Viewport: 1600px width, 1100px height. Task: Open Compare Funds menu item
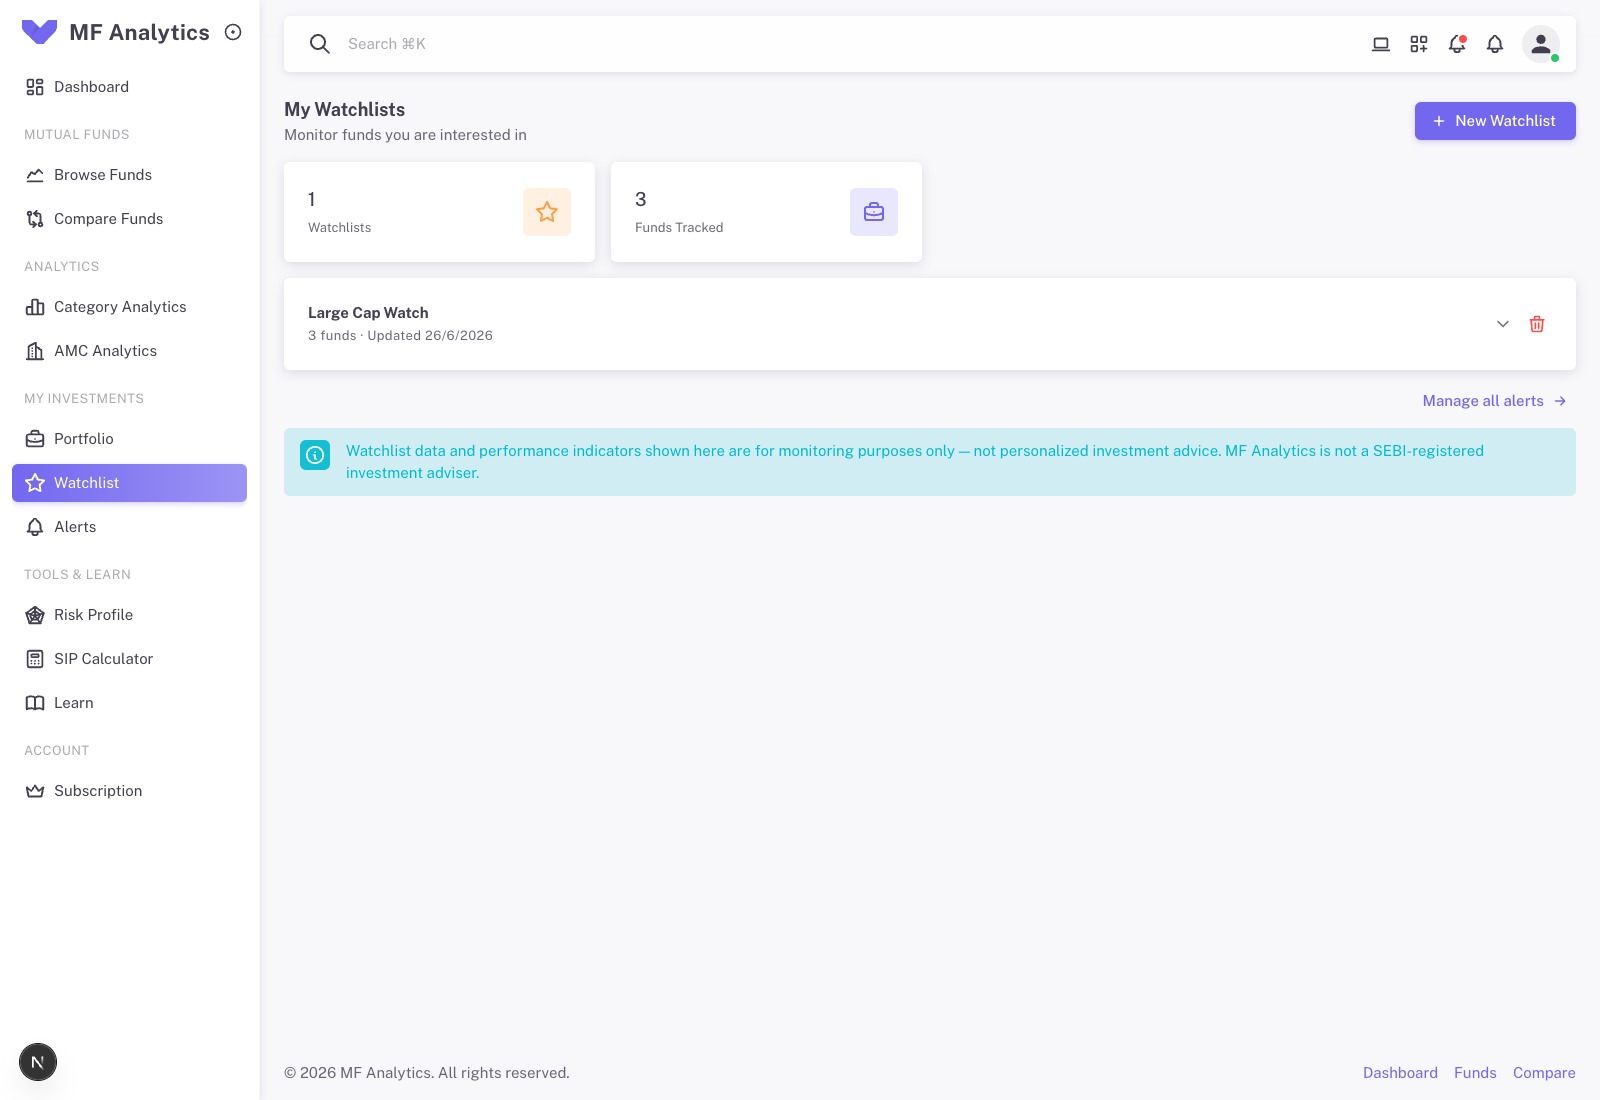(x=129, y=219)
